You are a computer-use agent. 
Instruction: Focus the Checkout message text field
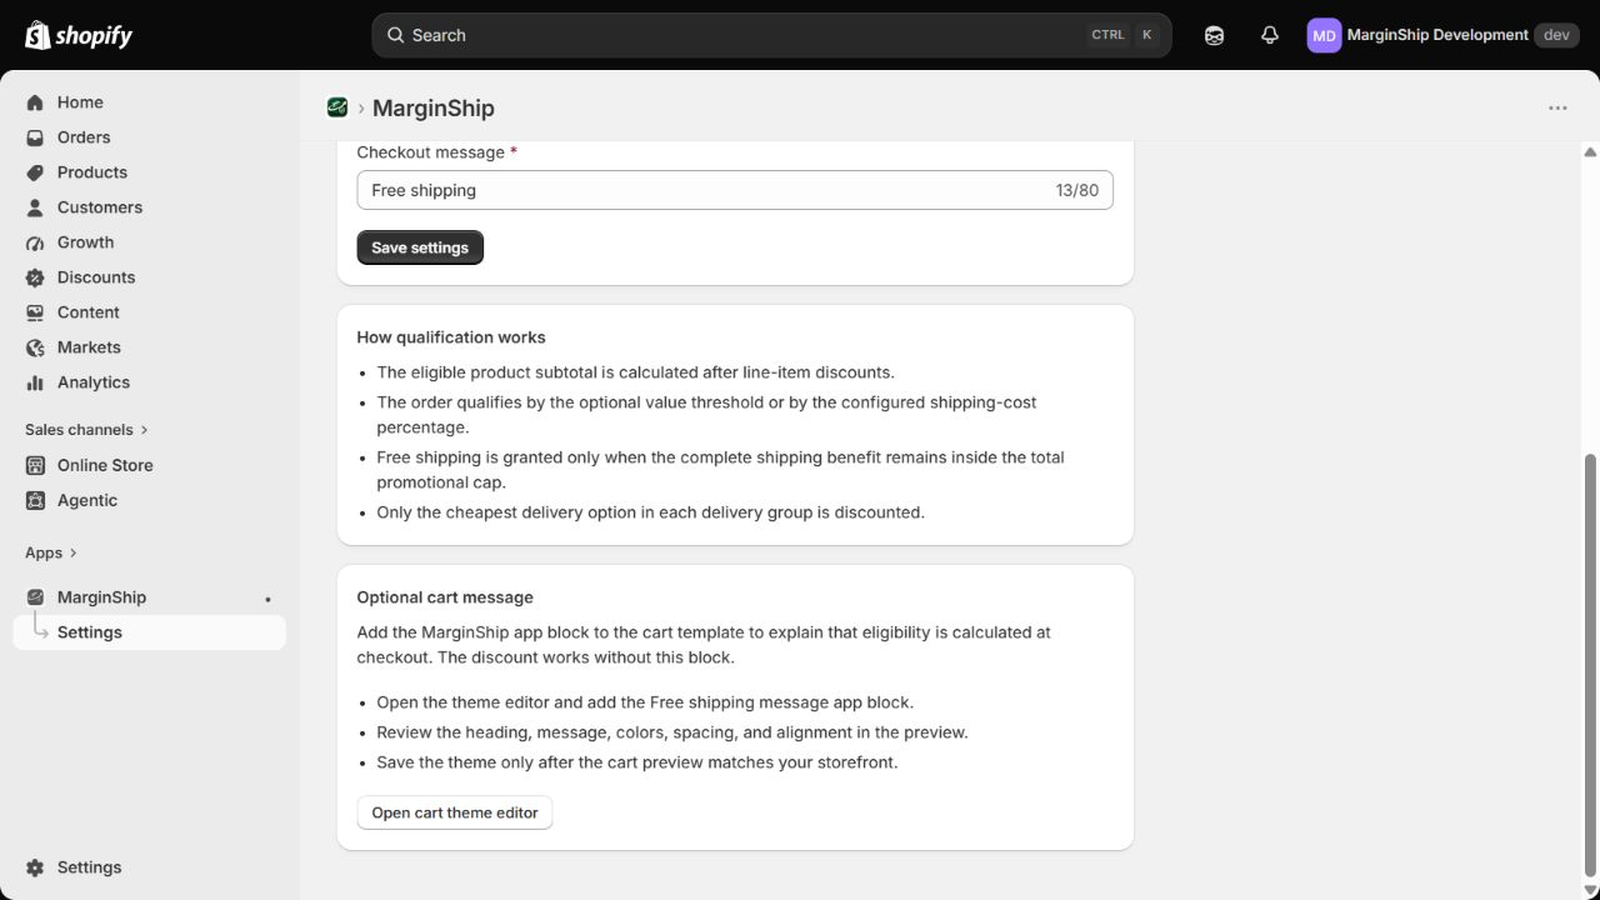pos(735,190)
